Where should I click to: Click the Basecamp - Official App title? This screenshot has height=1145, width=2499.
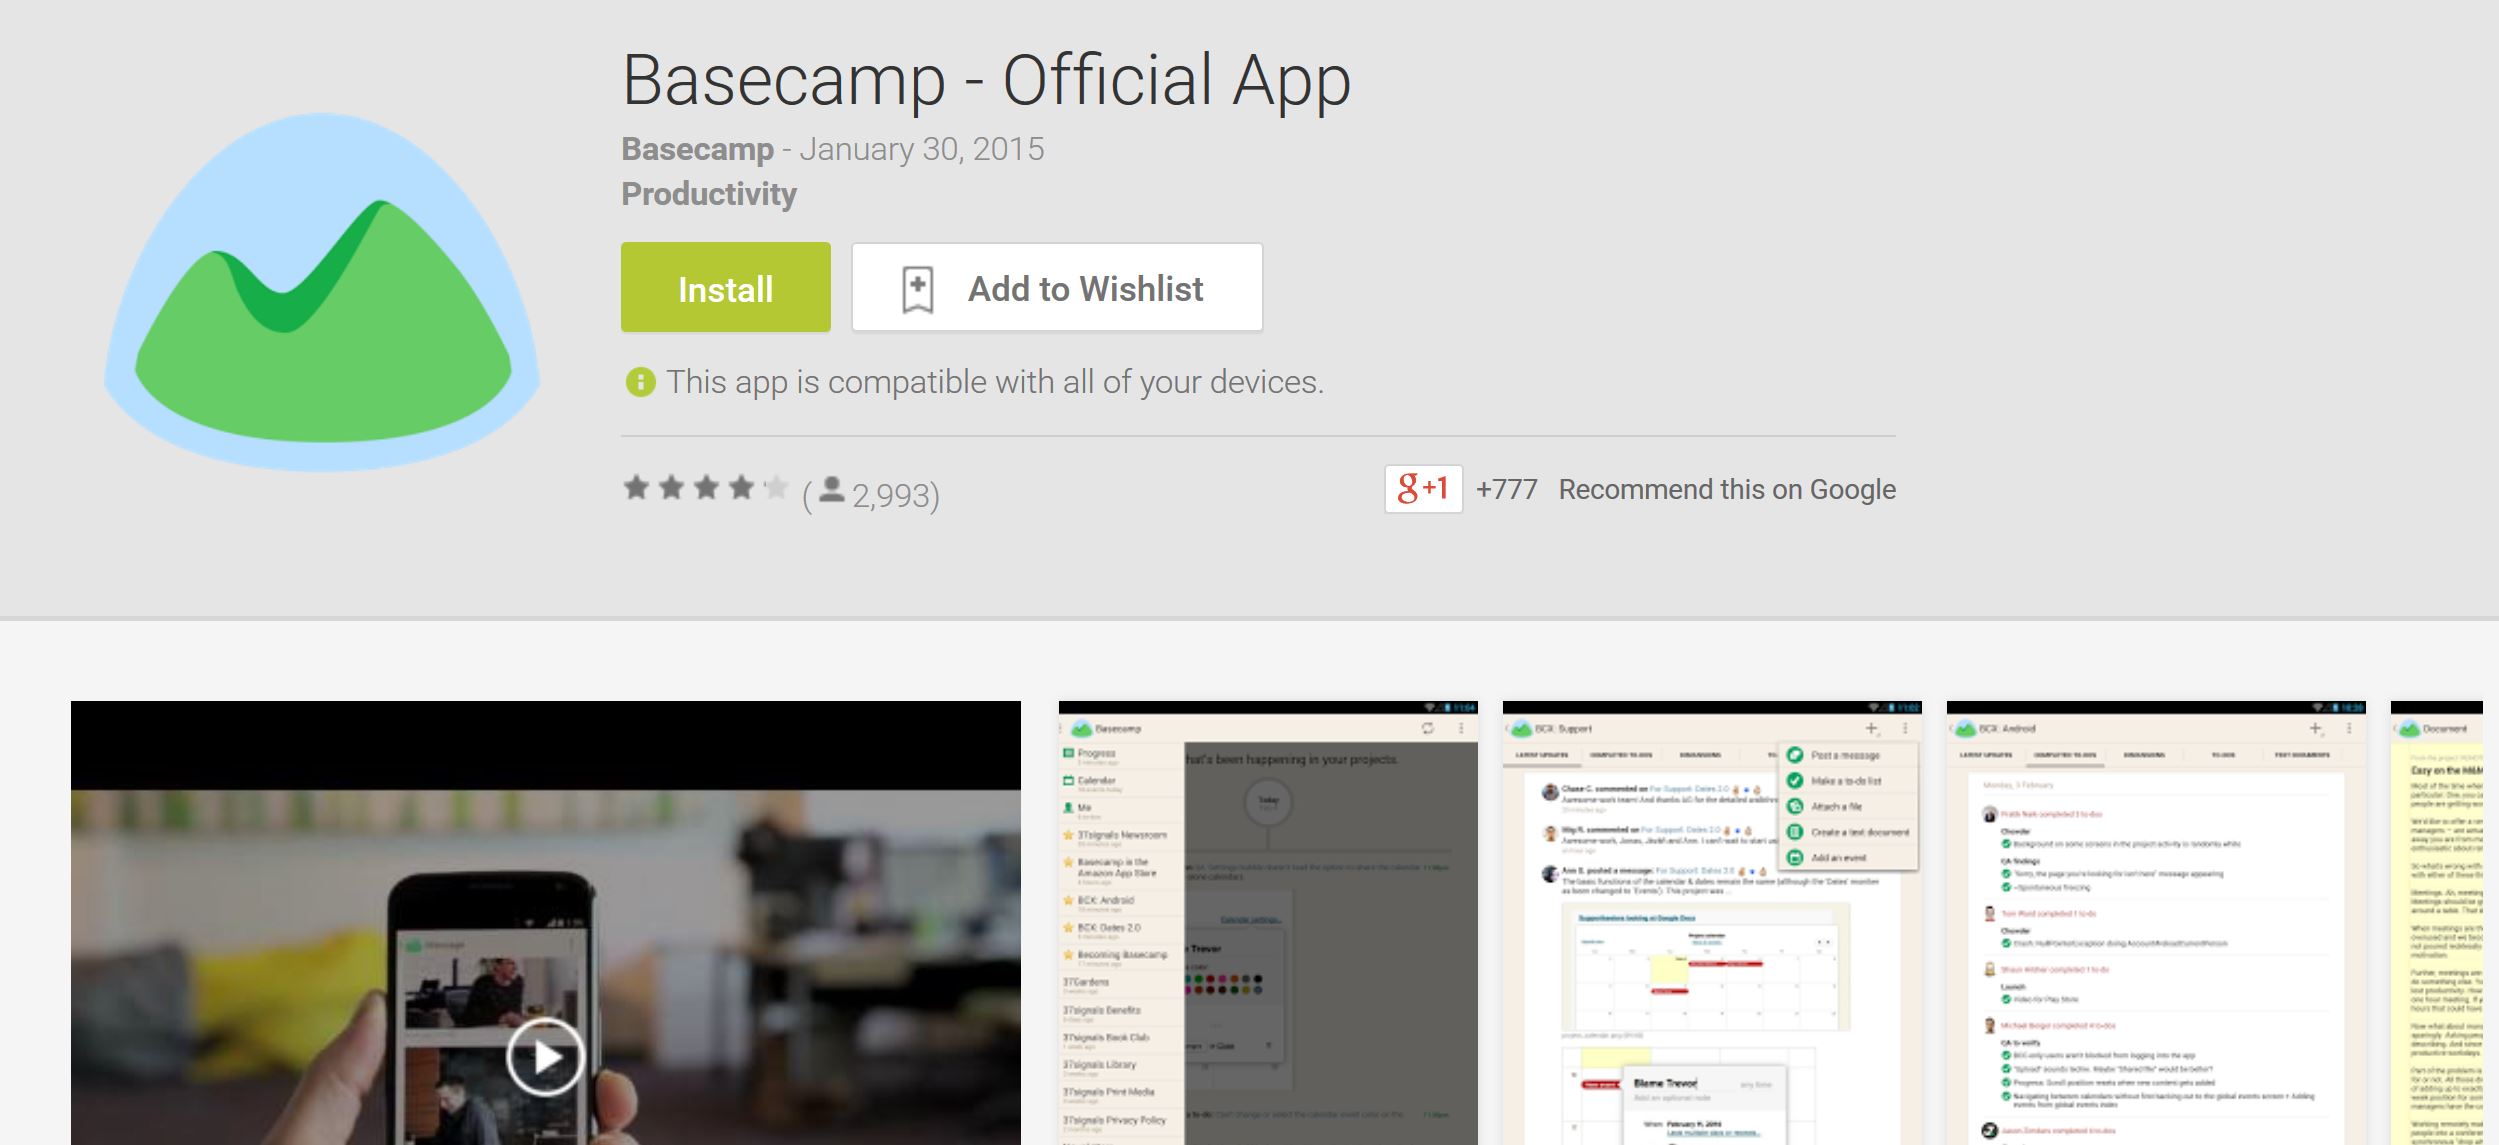(986, 80)
